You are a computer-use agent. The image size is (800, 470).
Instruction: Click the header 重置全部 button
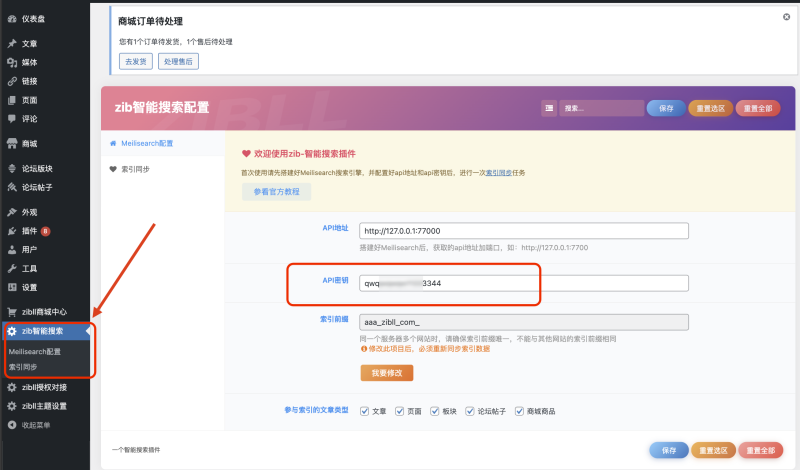click(x=758, y=108)
